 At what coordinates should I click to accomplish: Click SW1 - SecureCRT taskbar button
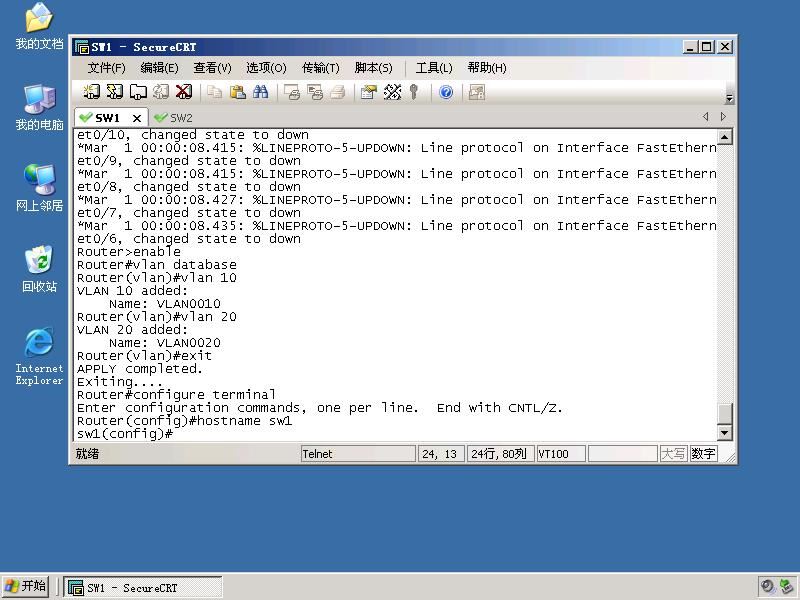pyautogui.click(x=143, y=587)
